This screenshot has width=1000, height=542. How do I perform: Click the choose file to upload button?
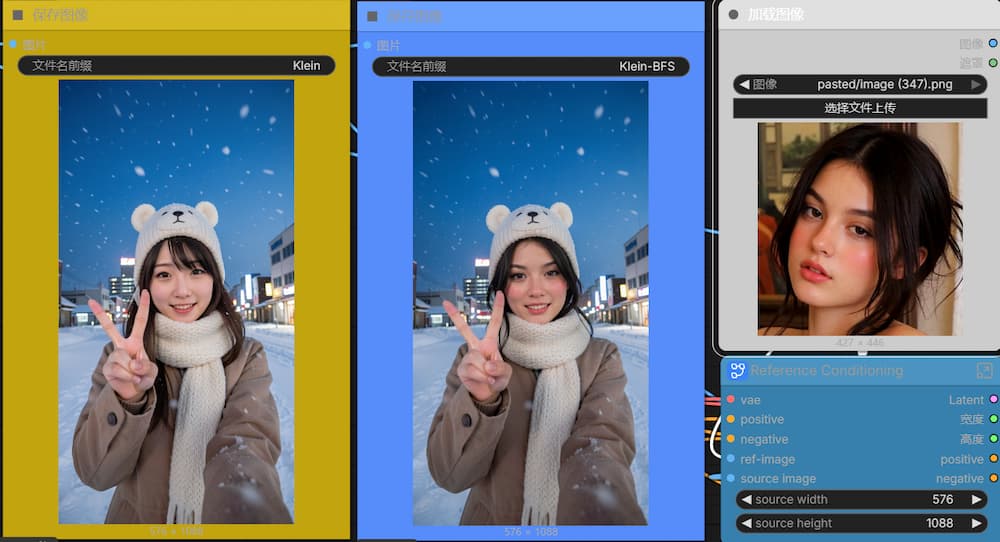click(x=860, y=108)
